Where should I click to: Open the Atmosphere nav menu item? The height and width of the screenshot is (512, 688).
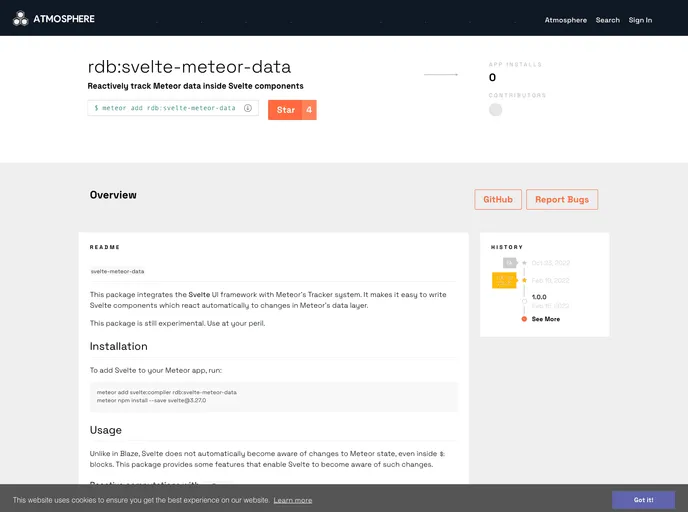pos(566,20)
